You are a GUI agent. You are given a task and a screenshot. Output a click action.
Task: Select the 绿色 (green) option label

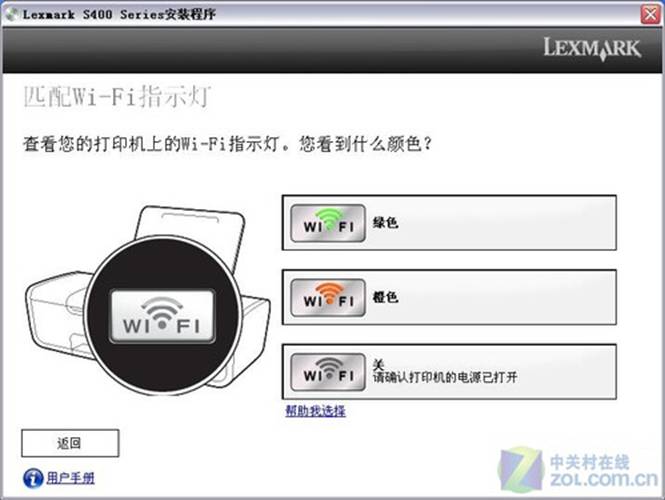pos(386,223)
